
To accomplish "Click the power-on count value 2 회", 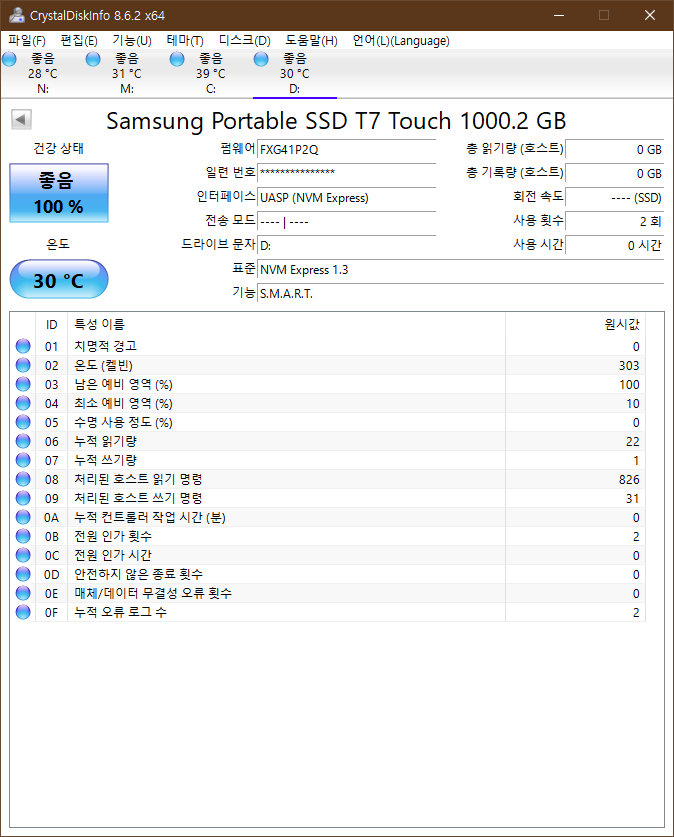I will coord(614,221).
